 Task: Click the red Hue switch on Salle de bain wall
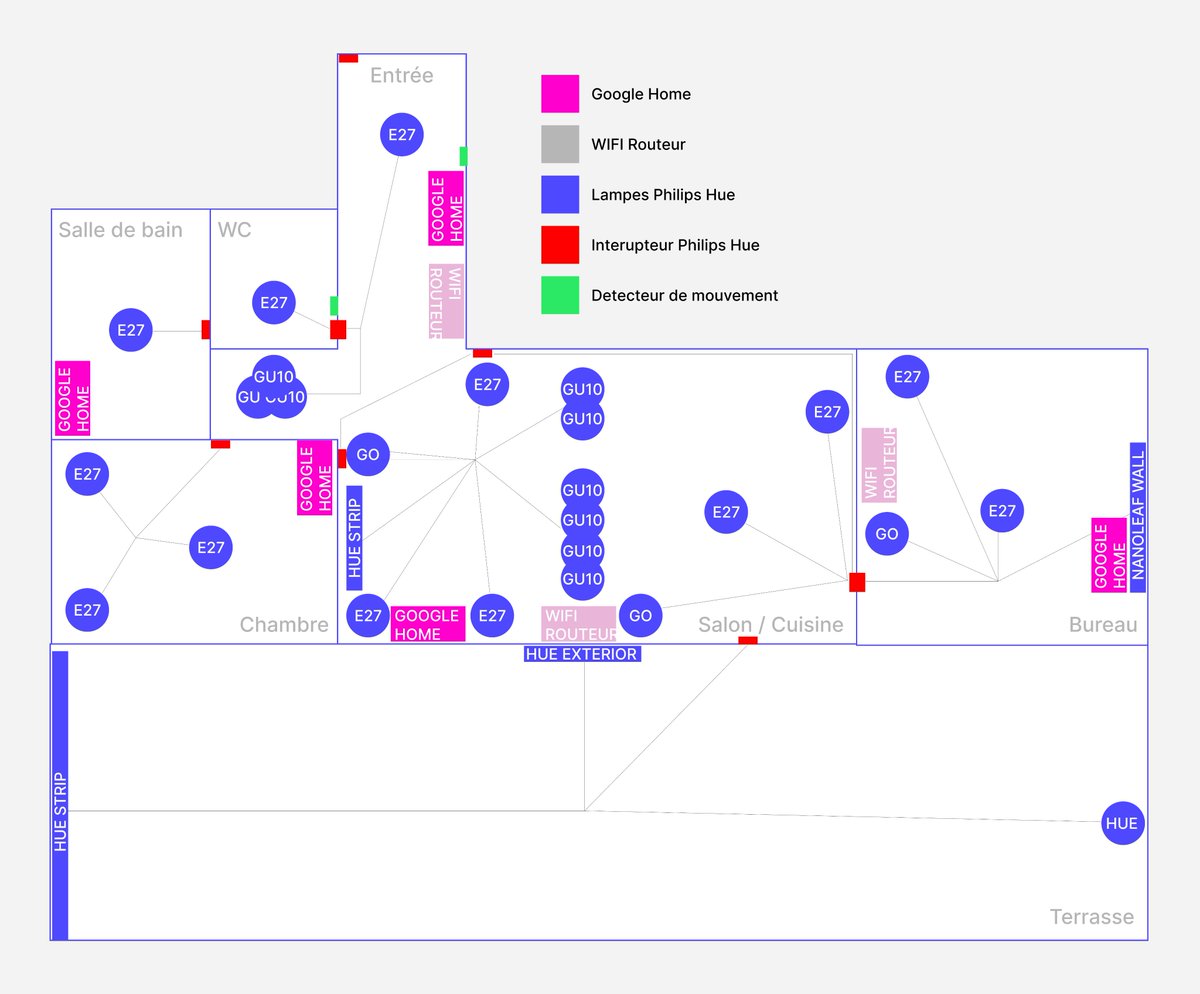click(206, 330)
